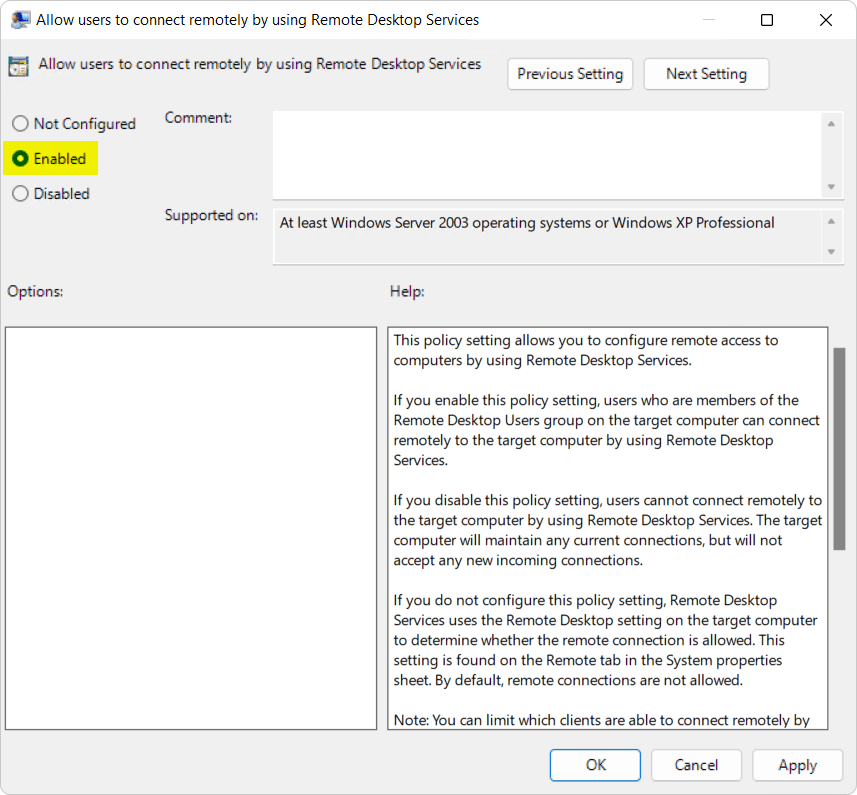Click the empty Options list box
The height and width of the screenshot is (795, 857).
point(191,528)
